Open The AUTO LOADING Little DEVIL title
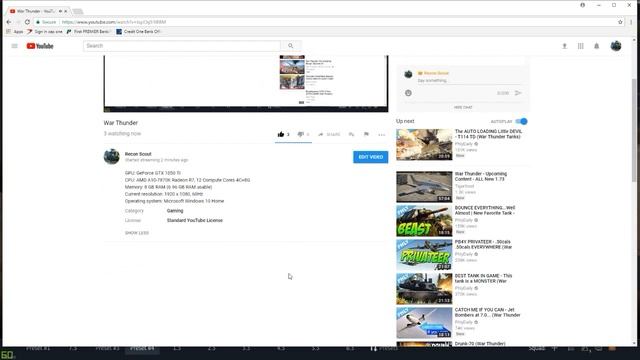 pyautogui.click(x=489, y=134)
